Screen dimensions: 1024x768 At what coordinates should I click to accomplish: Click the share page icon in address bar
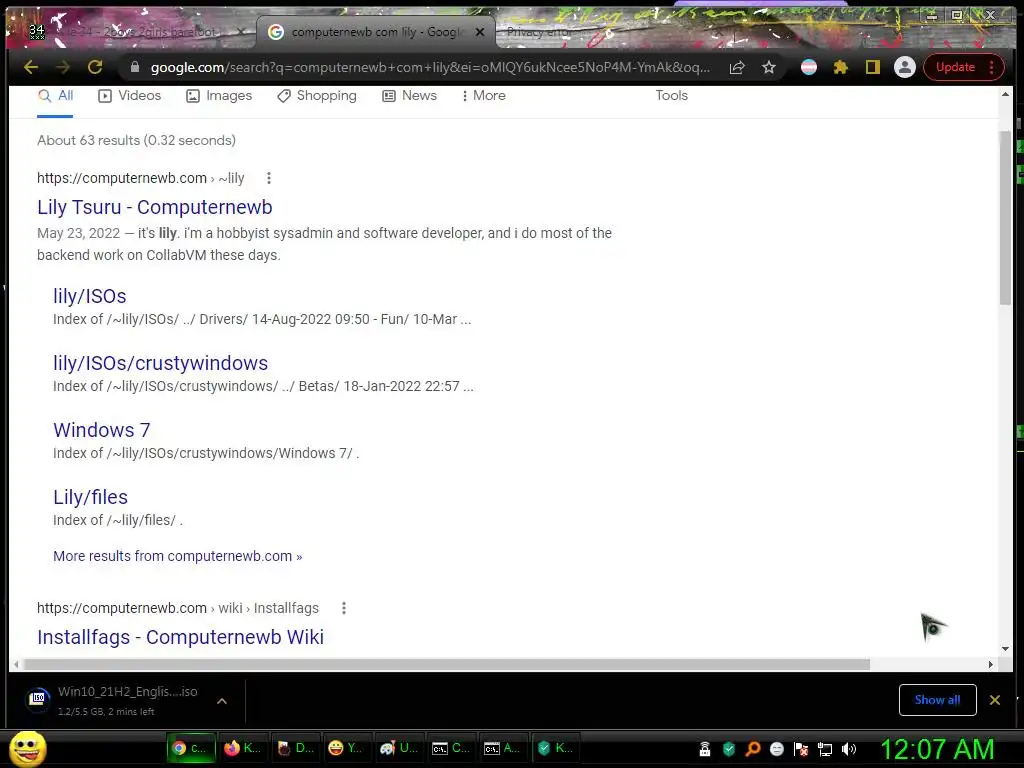click(737, 67)
